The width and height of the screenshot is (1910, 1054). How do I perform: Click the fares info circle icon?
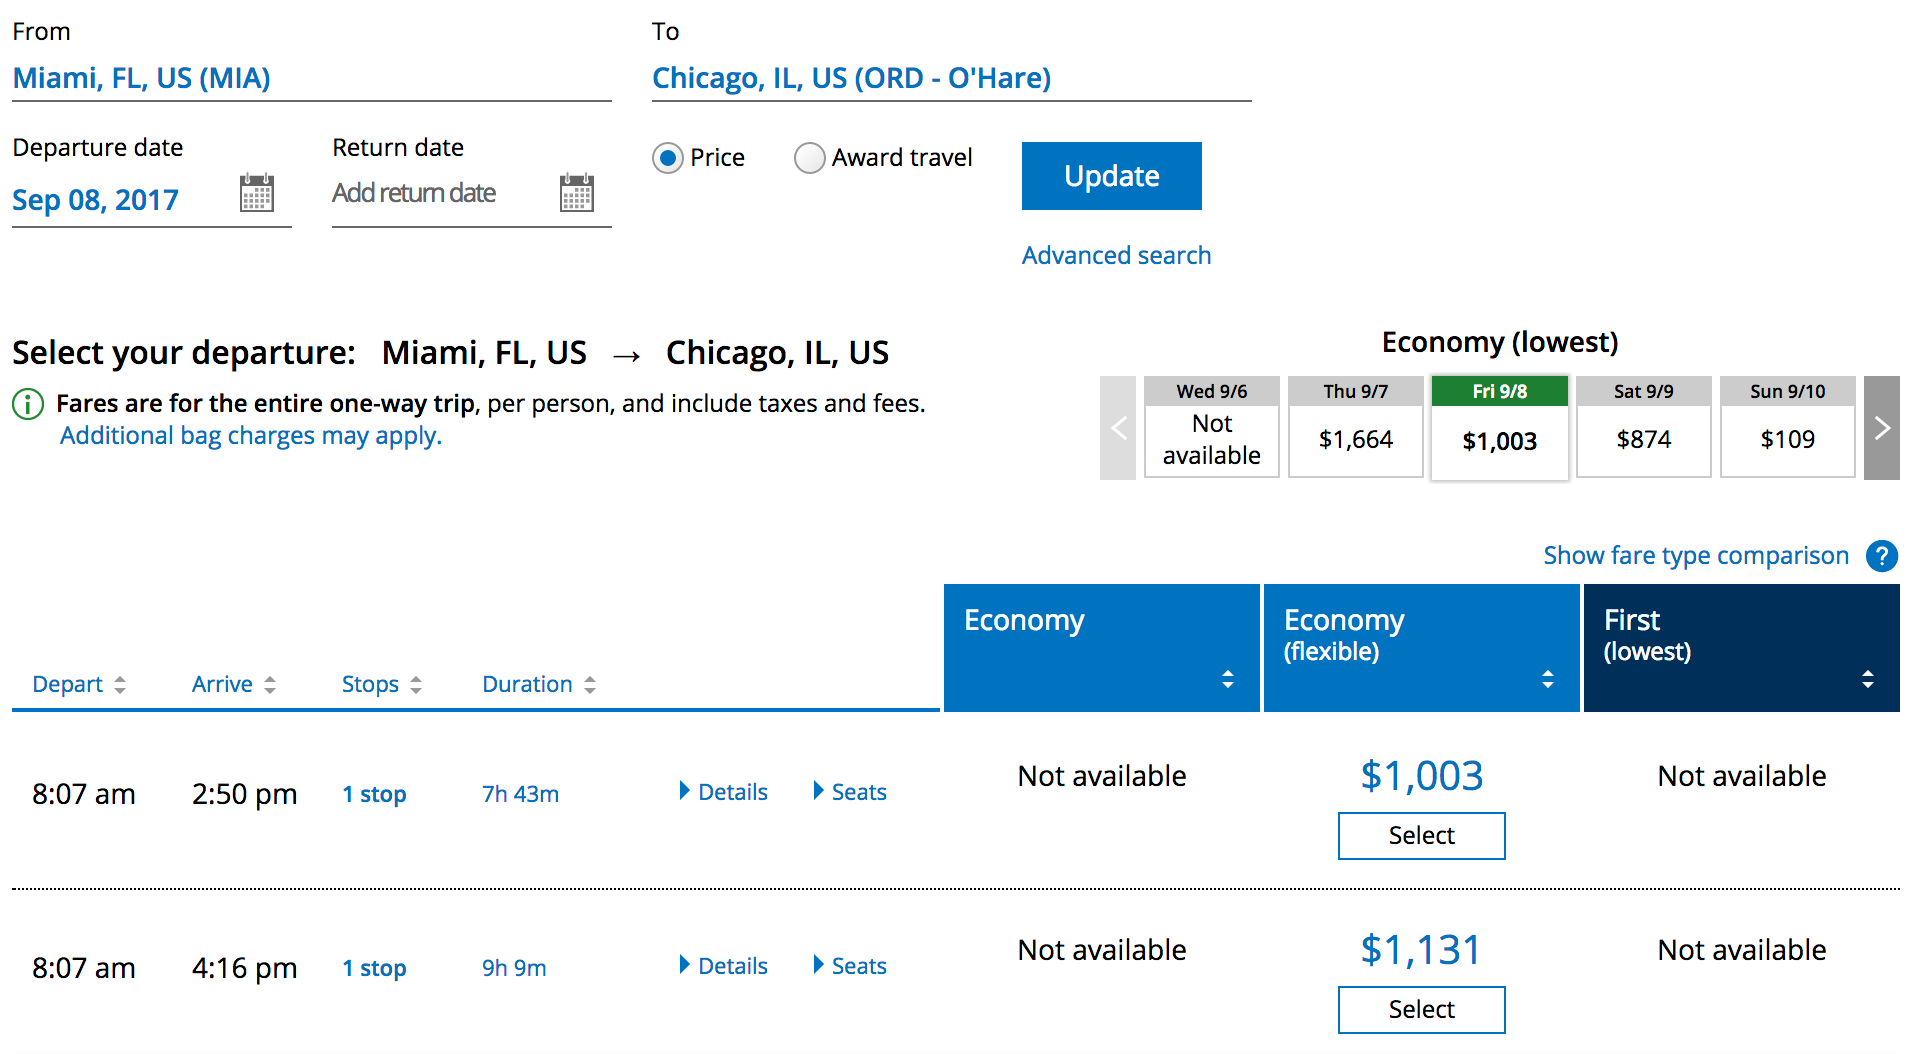[x=28, y=404]
